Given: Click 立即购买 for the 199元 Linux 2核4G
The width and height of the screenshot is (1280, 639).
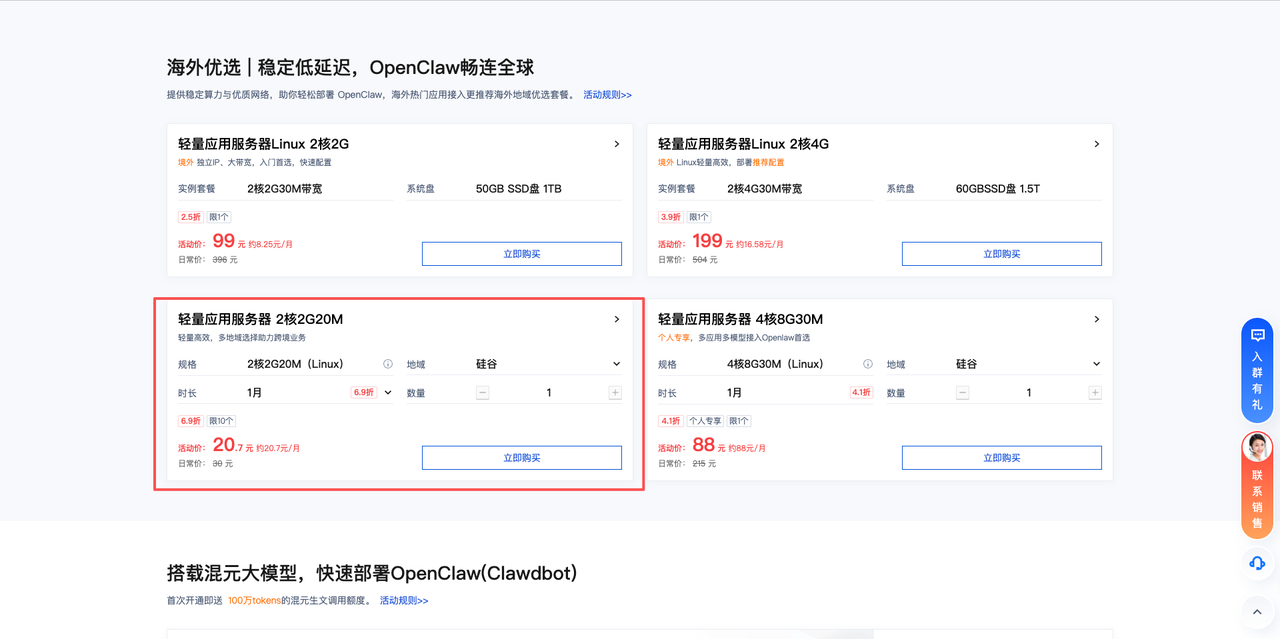Looking at the screenshot, I should pos(1001,254).
